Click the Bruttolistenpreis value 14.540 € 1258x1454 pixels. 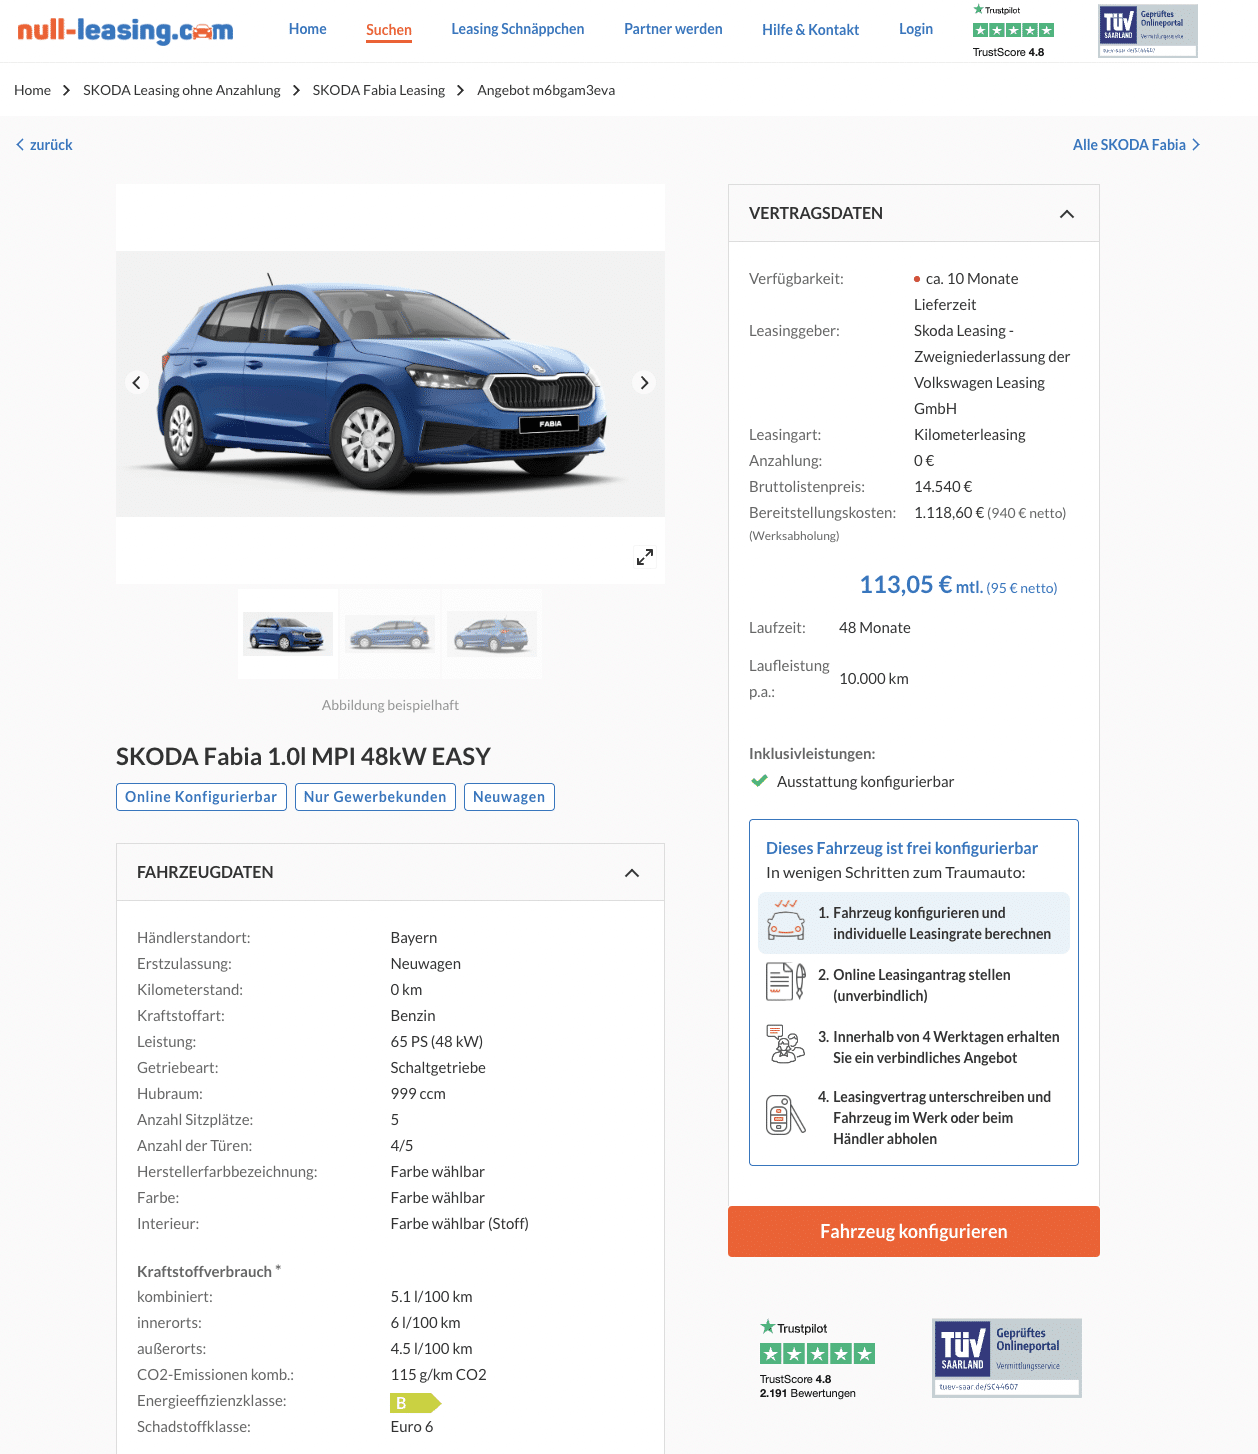(943, 487)
